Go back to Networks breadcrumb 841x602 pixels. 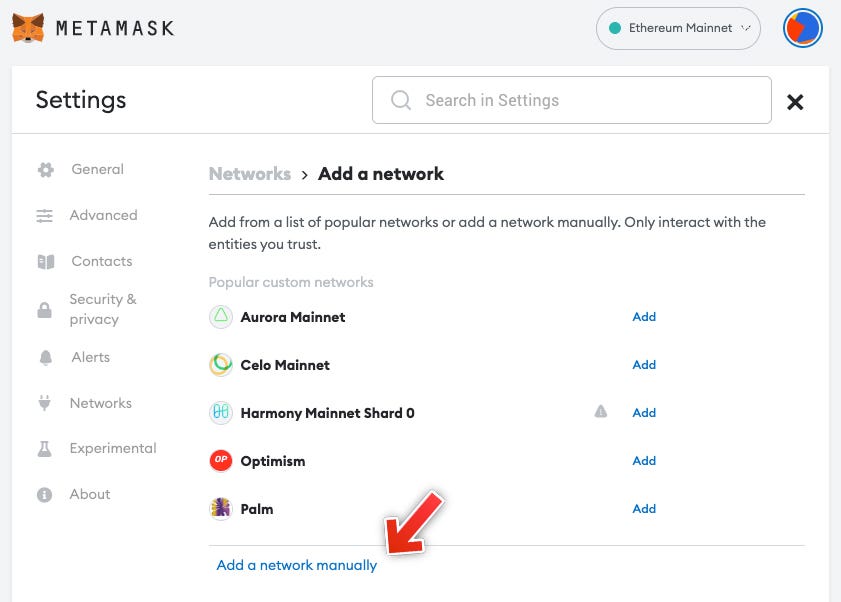click(249, 174)
